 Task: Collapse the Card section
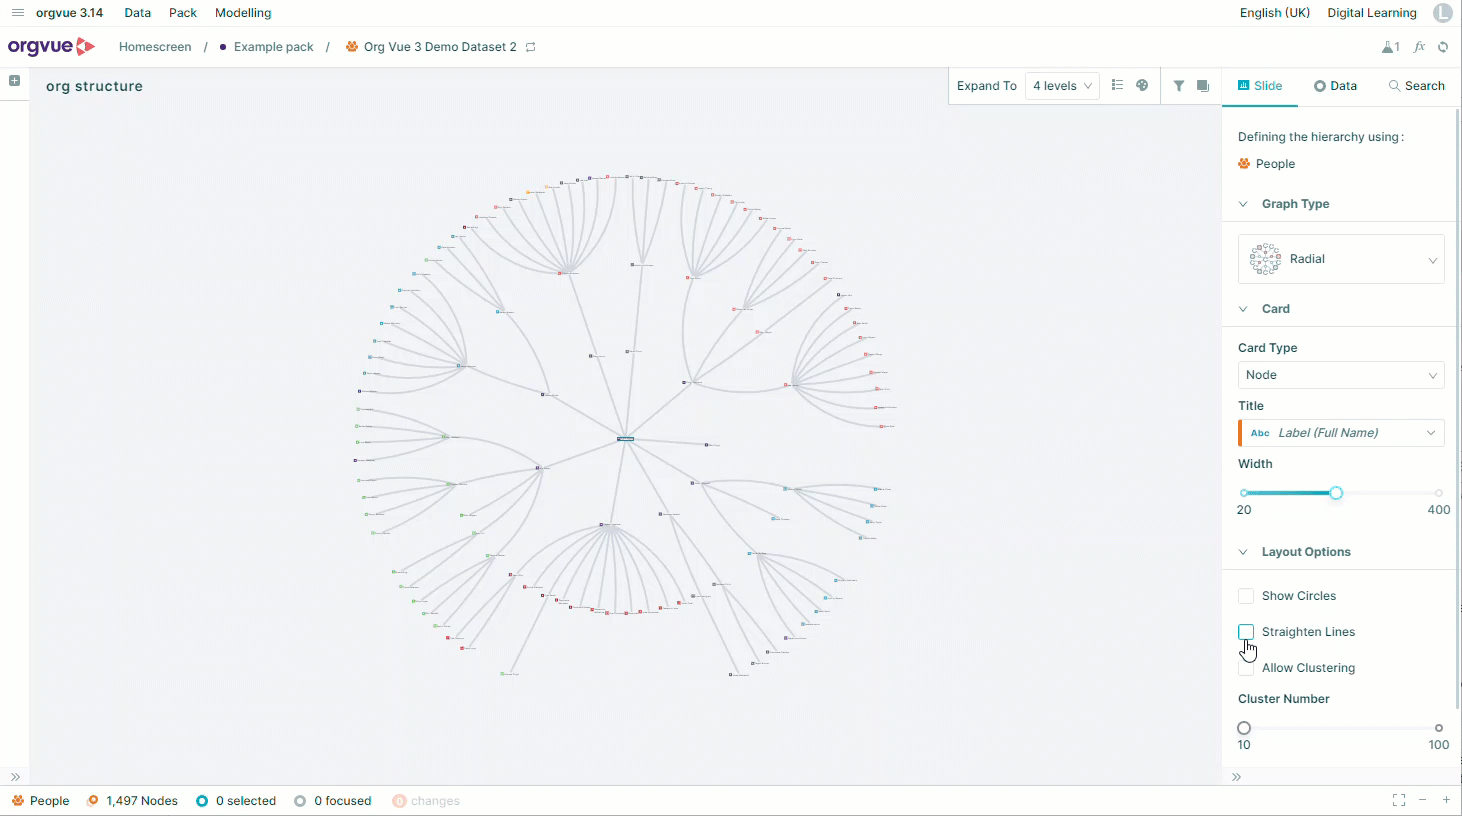pos(1243,309)
